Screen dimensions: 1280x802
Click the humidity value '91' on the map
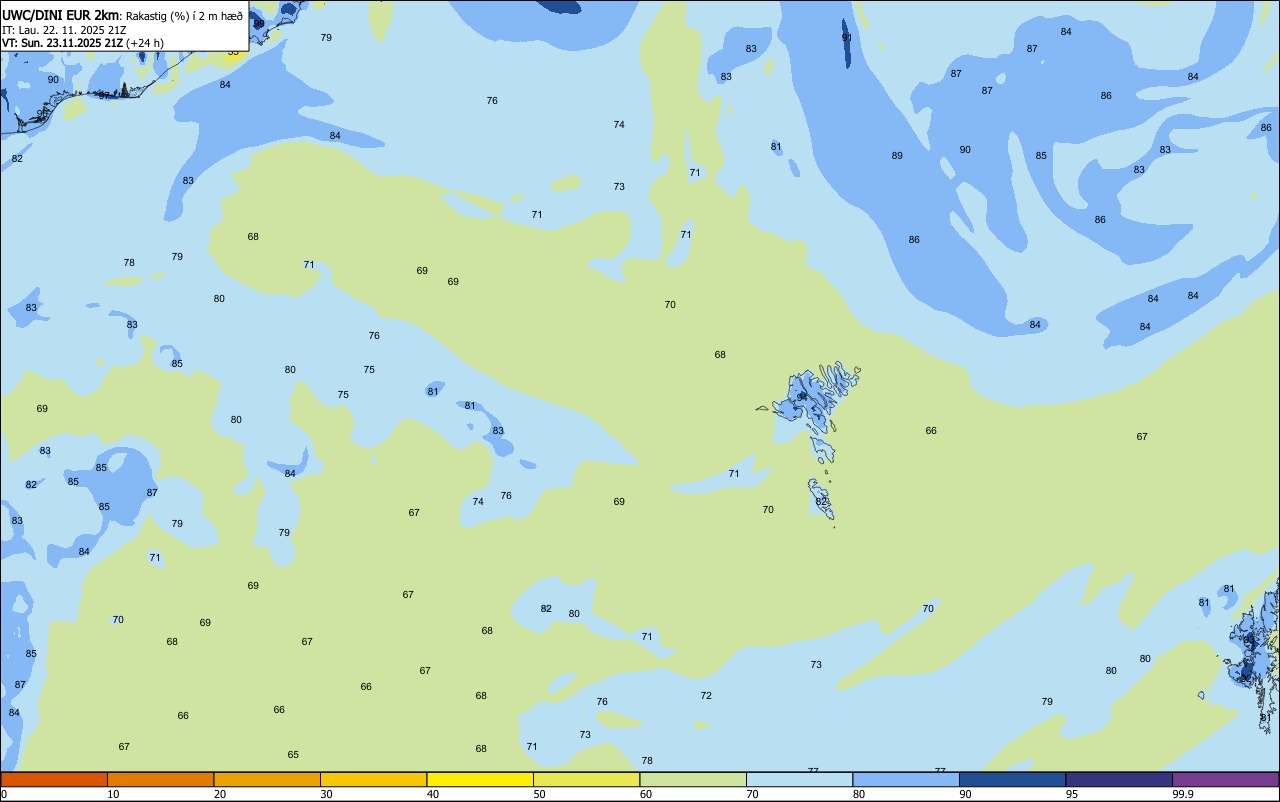point(847,38)
